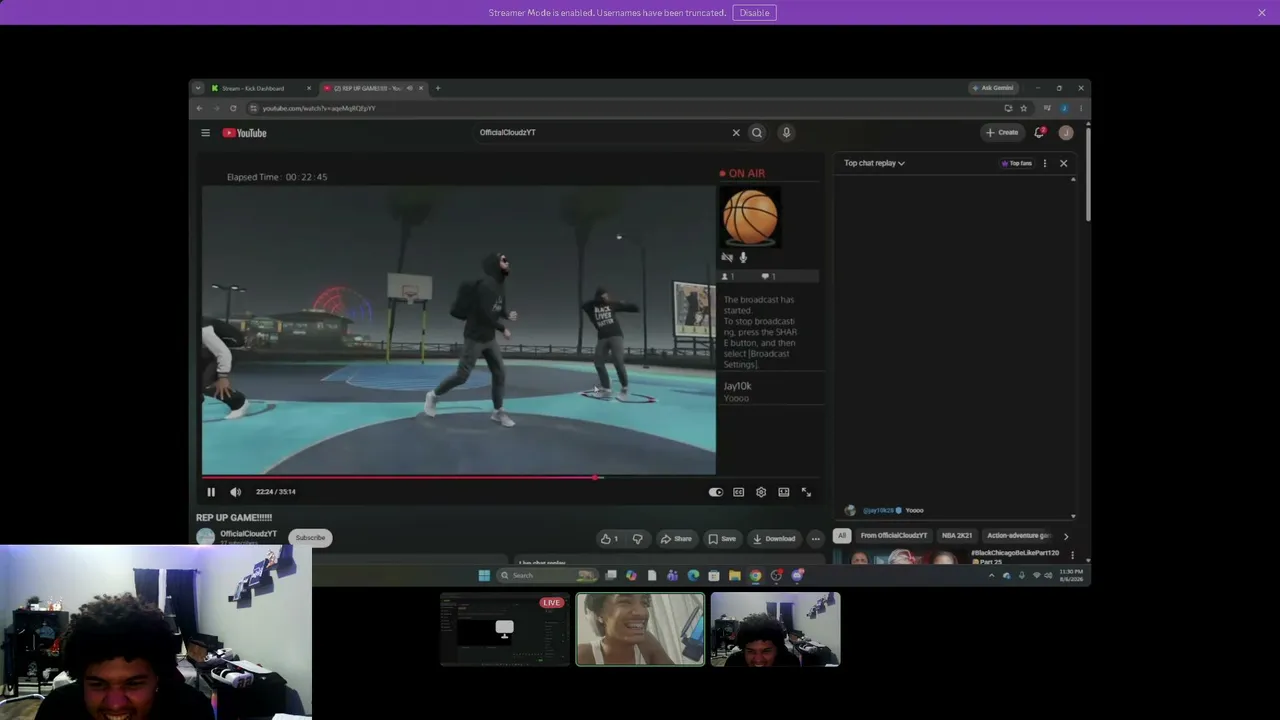Go to the YouTube home logo

point(245,133)
